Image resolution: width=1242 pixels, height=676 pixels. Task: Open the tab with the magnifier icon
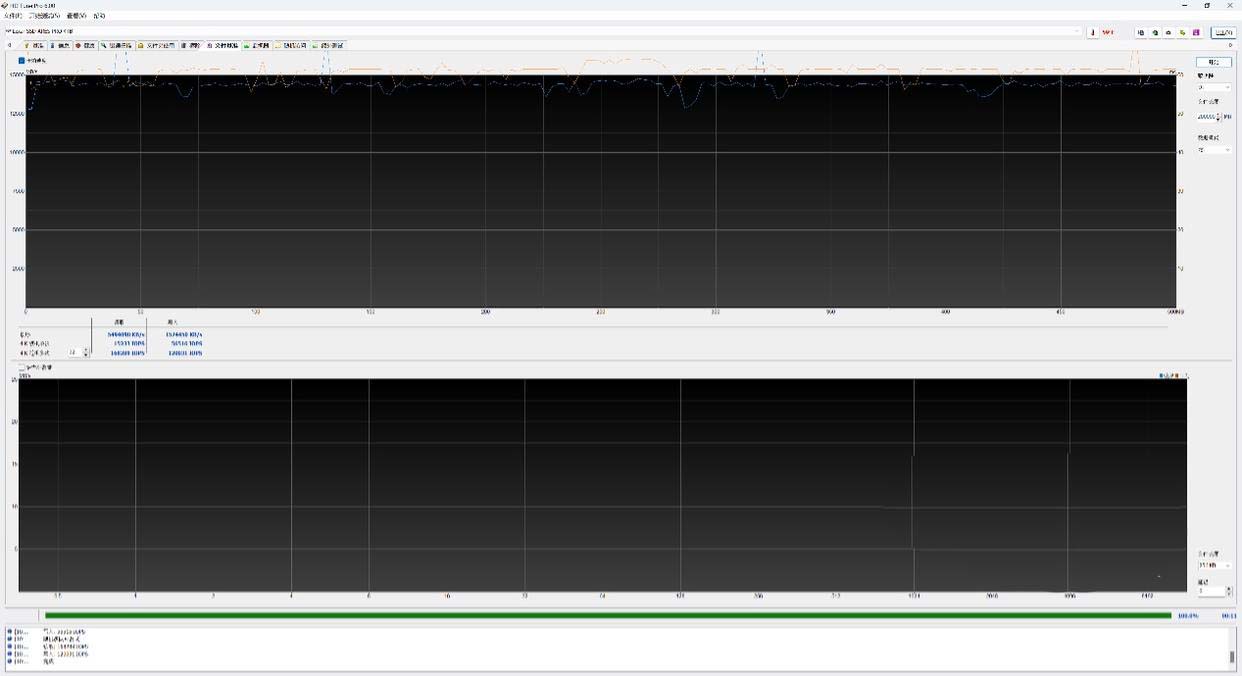[115, 45]
